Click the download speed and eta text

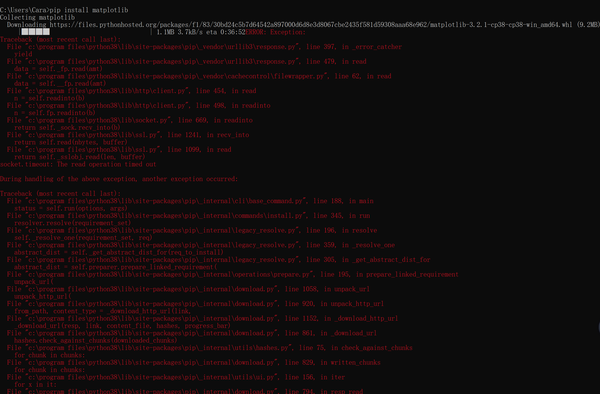click(x=201, y=32)
